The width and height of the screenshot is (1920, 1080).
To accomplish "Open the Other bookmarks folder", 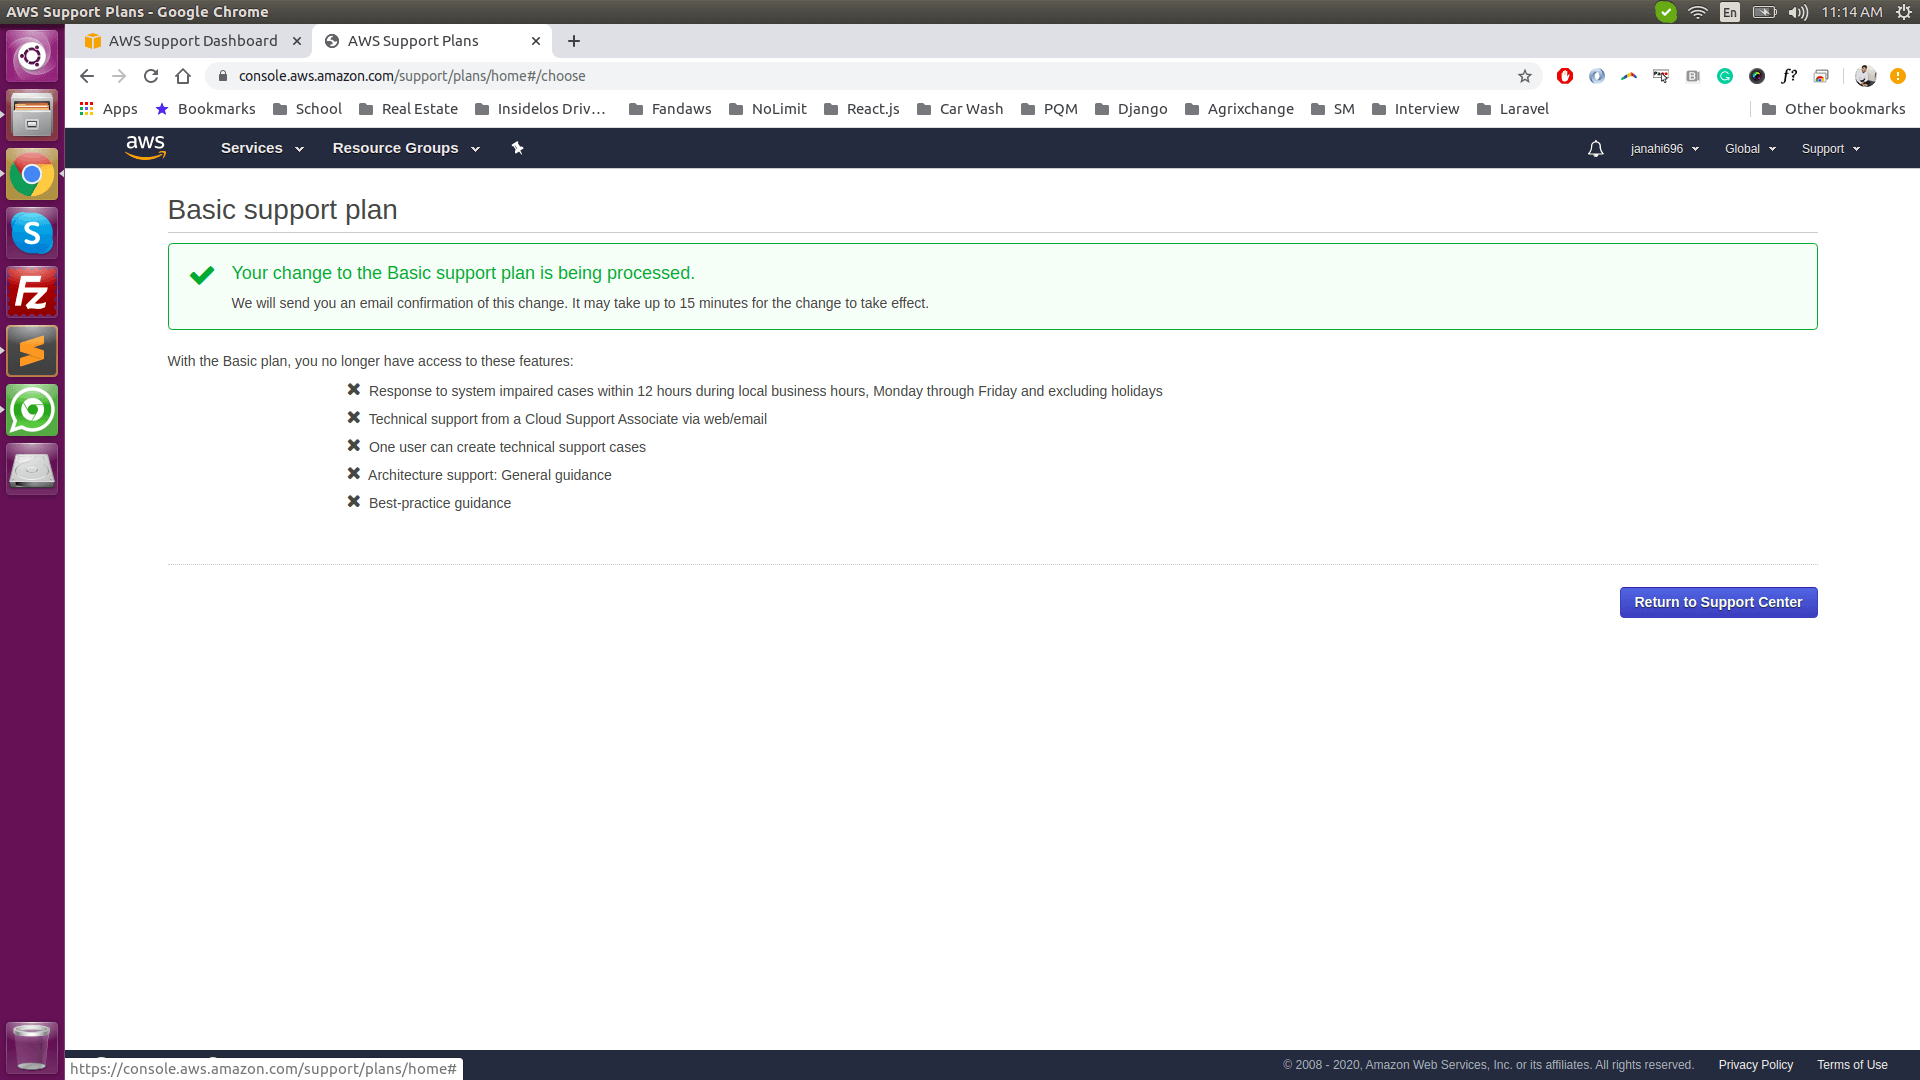I will click(1833, 109).
